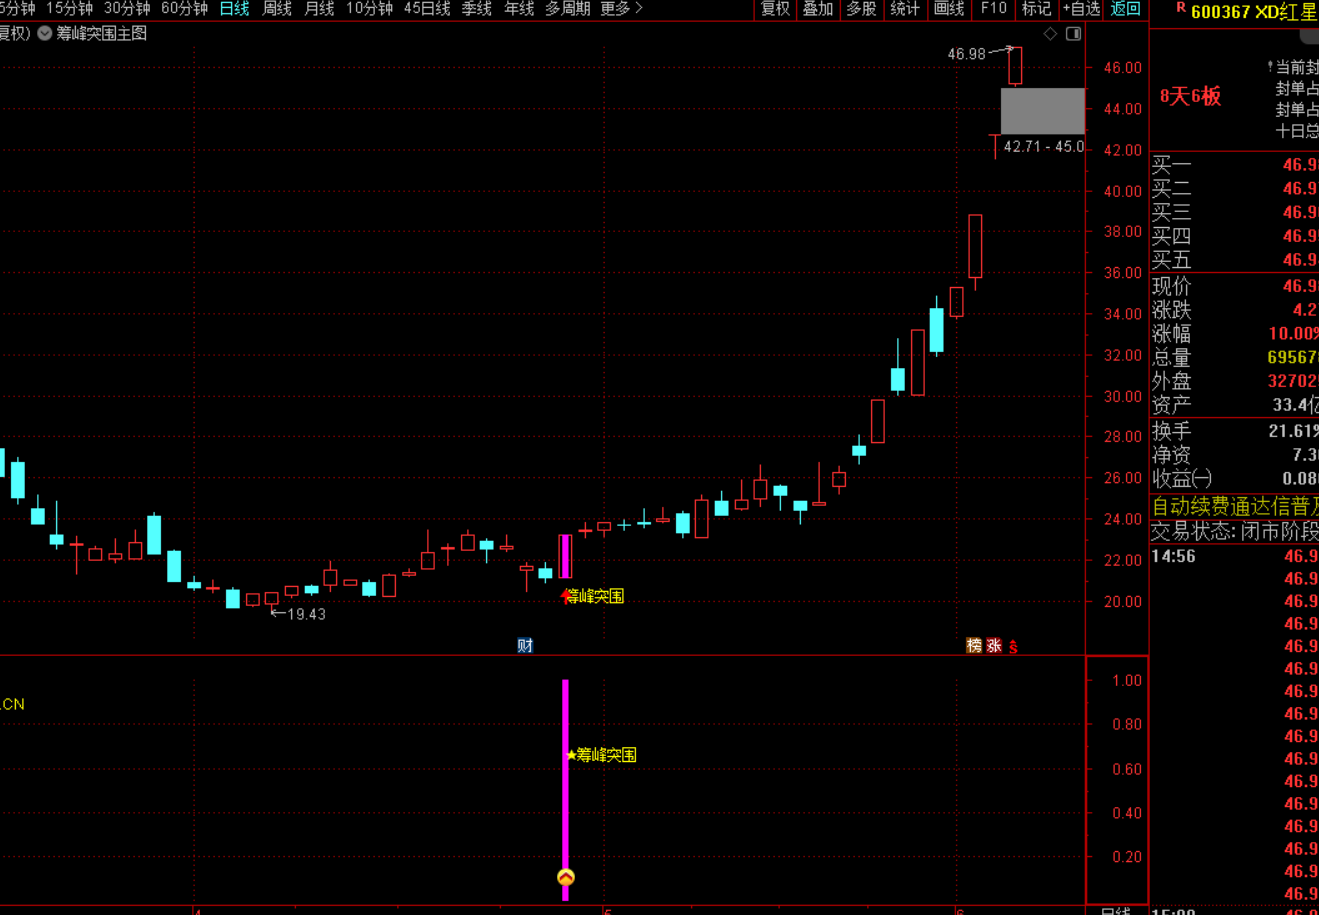1319x915 pixels.
Task: Open the 复权 adjustment menu
Action: 775,9
